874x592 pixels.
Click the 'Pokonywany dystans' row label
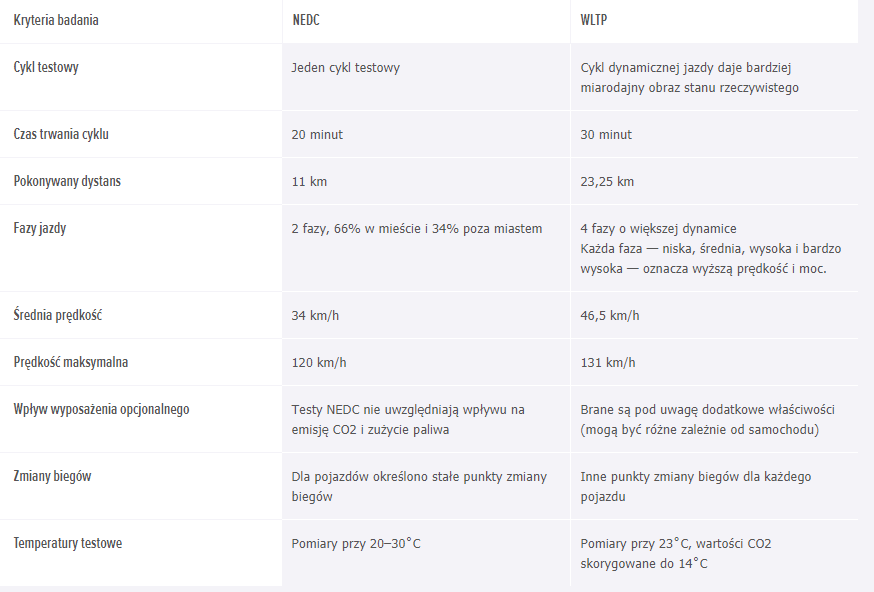coord(67,181)
